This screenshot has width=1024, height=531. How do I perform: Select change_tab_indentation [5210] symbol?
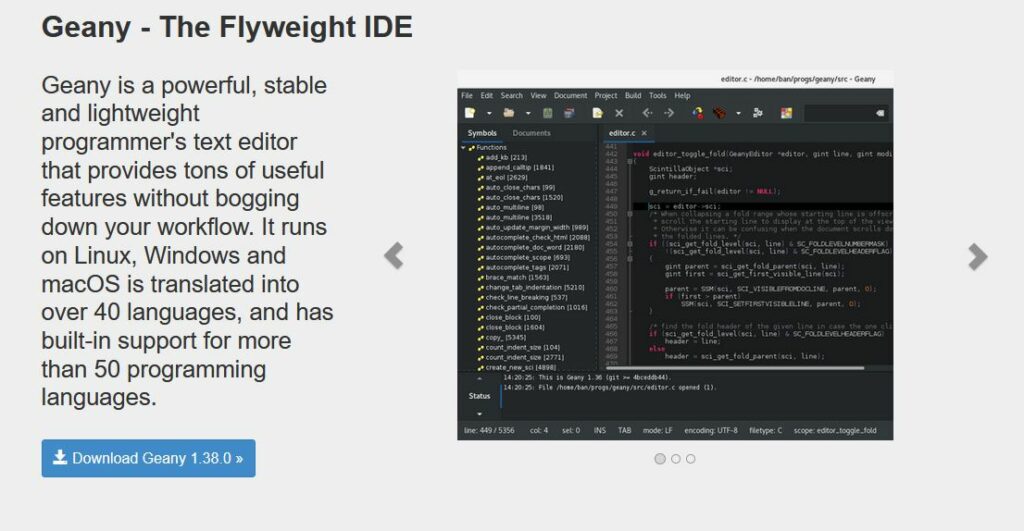click(535, 287)
